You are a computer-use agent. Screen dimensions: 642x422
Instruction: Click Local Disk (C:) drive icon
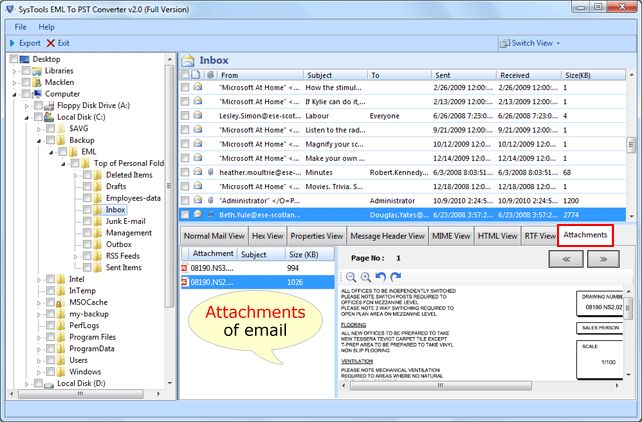49,117
